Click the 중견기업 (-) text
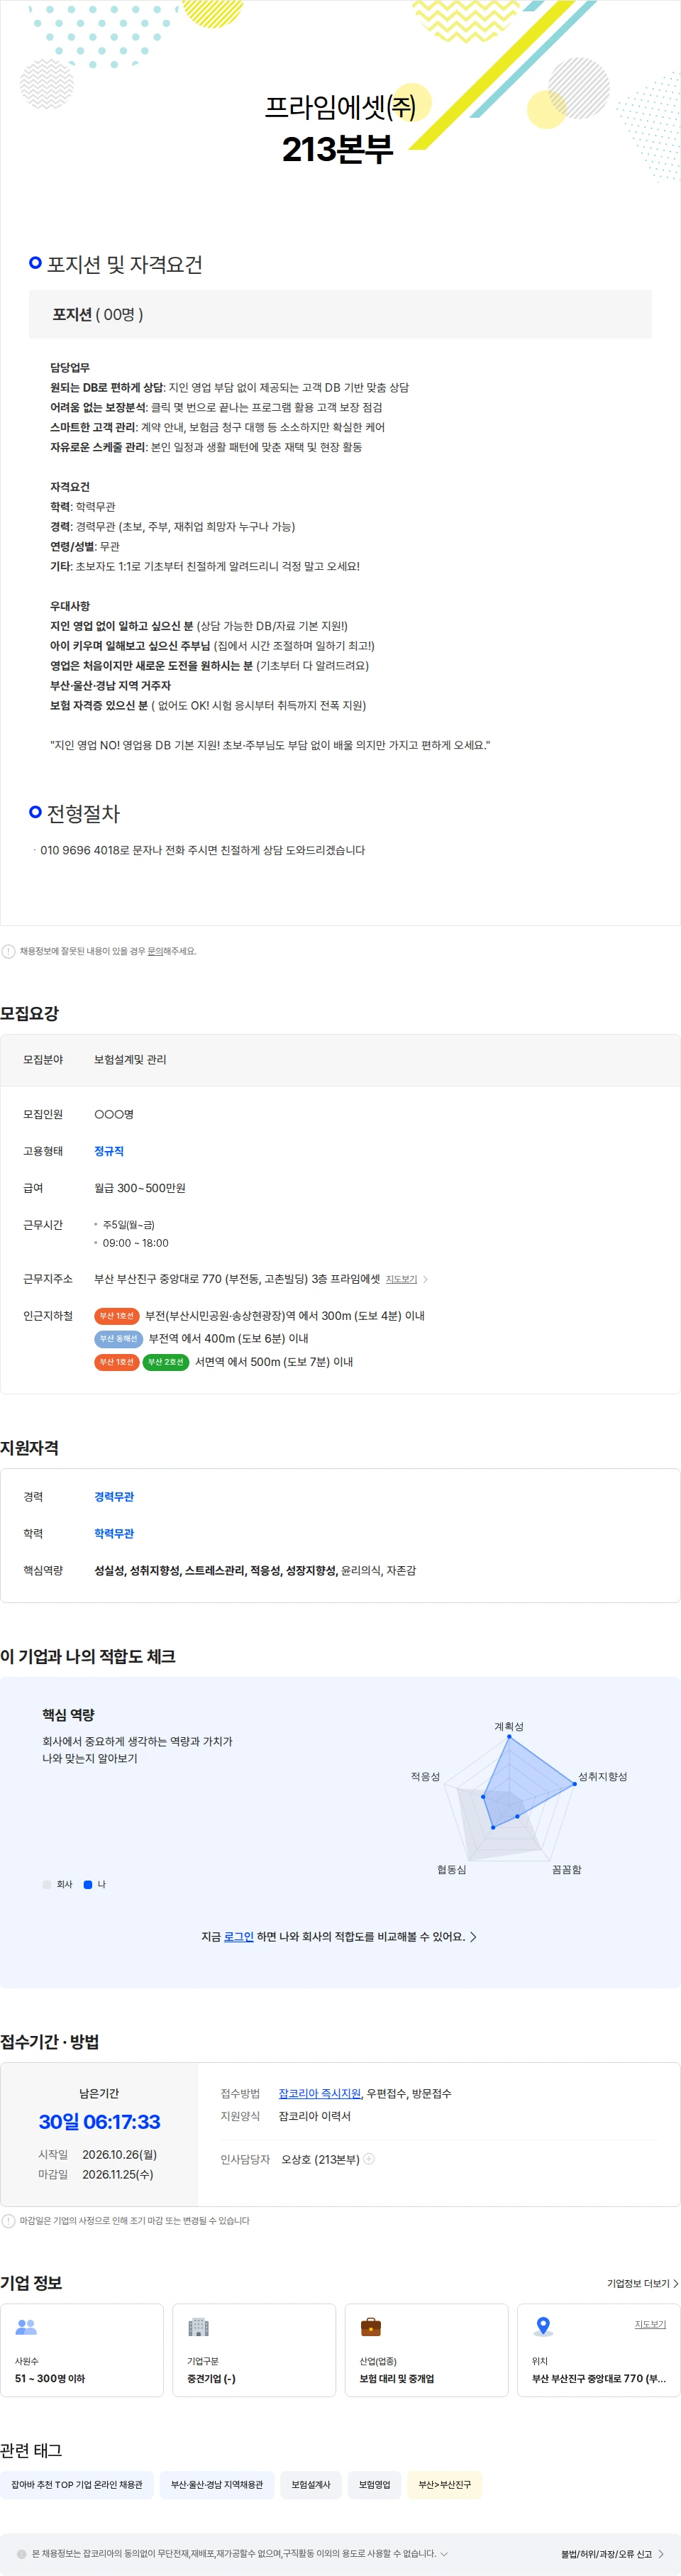Image resolution: width=681 pixels, height=2576 pixels. tap(211, 2378)
